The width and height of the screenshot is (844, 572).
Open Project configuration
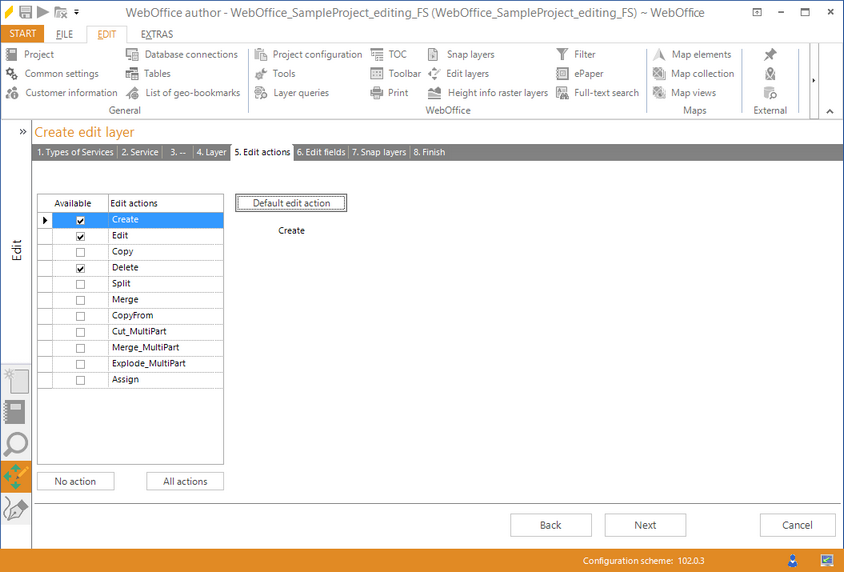(x=308, y=54)
